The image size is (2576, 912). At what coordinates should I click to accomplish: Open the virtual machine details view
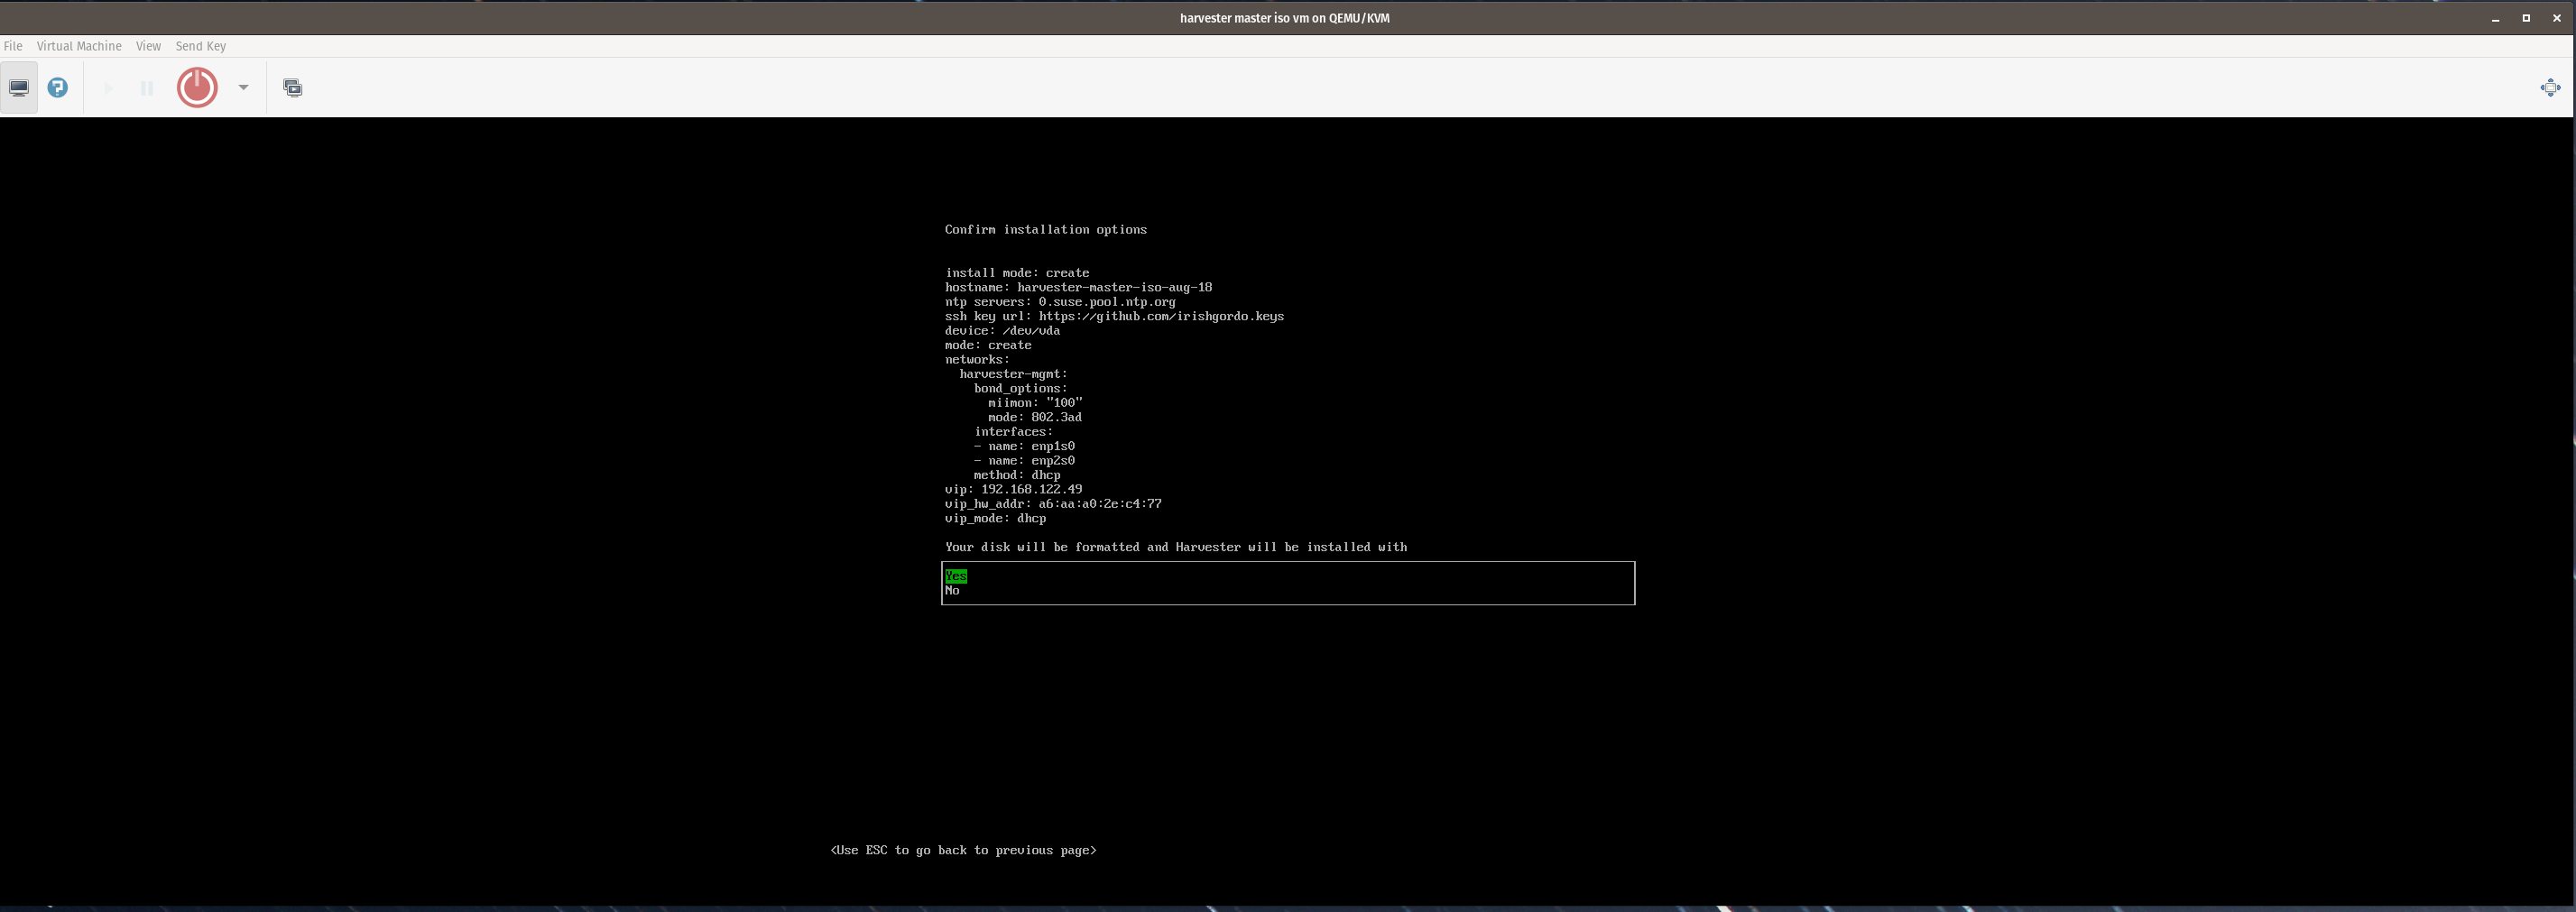coord(57,87)
